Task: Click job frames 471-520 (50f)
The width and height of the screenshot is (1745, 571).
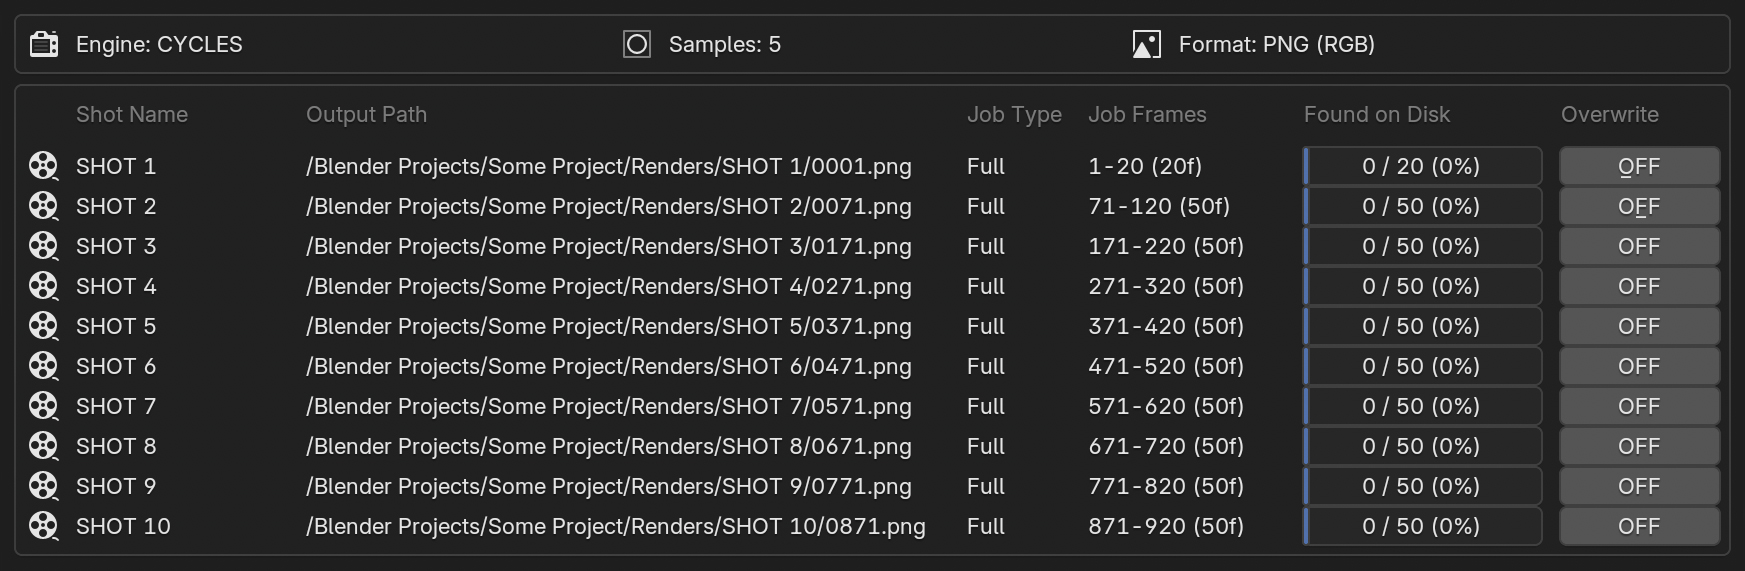Action: coord(1166,366)
